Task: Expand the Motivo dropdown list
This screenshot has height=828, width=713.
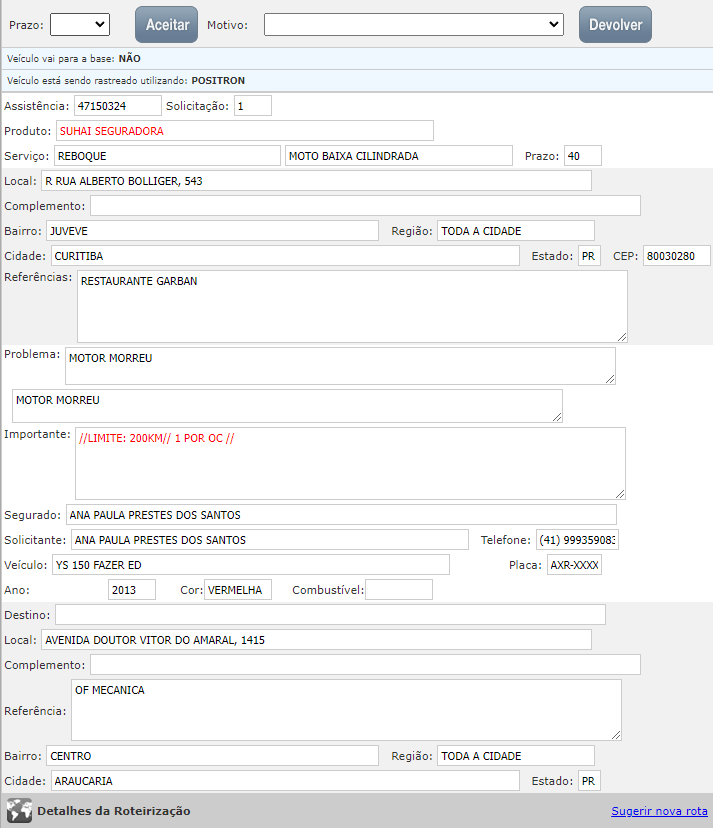Action: click(414, 24)
